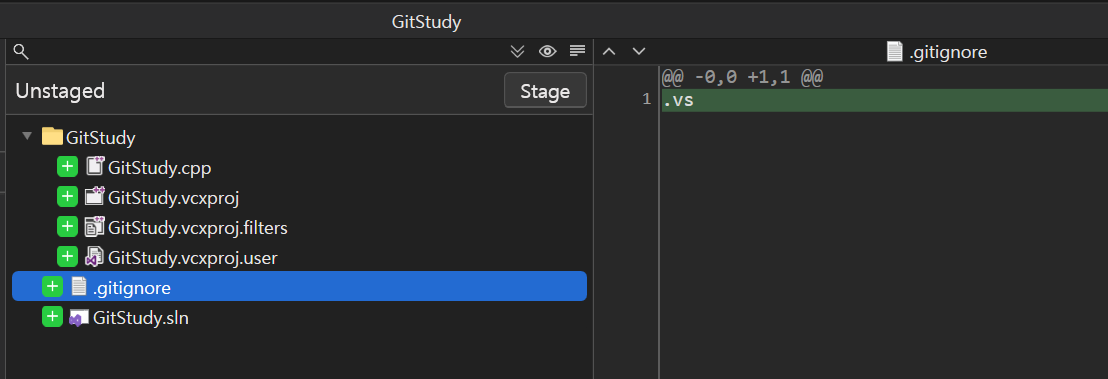Select GitStudy.vcxproj.user file entry

pyautogui.click(x=193, y=258)
